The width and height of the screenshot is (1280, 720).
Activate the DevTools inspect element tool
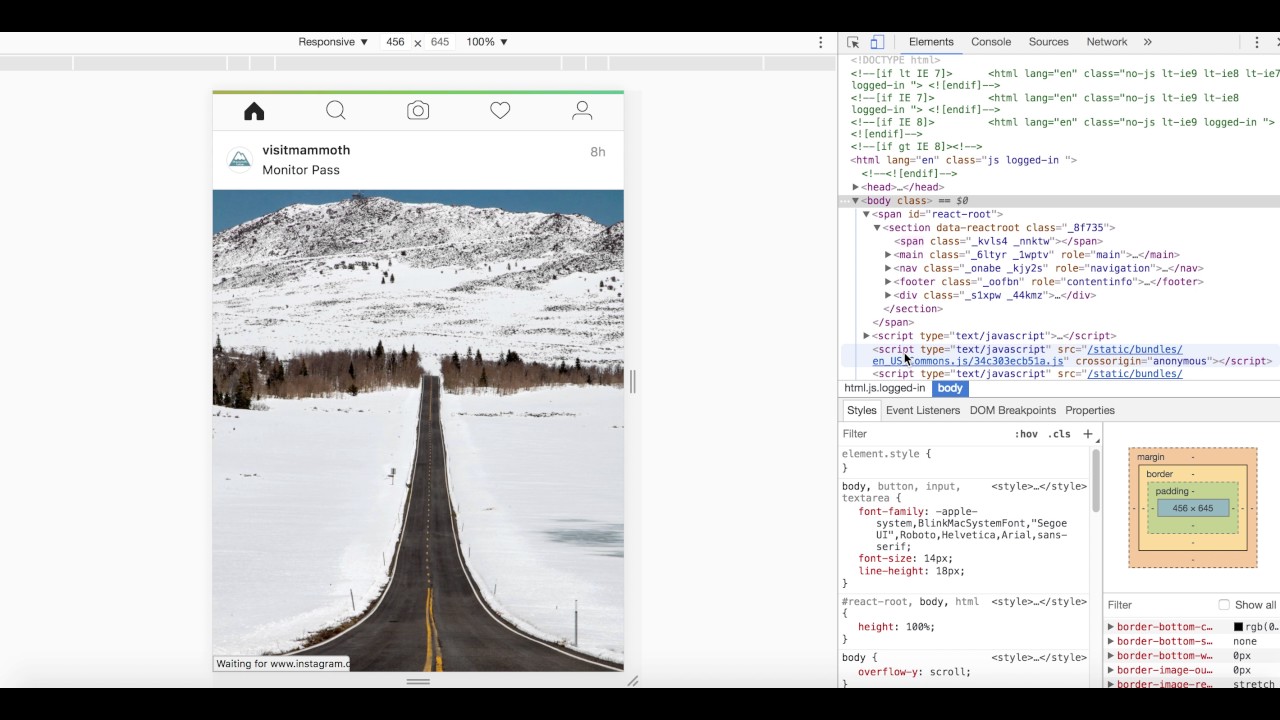(853, 42)
